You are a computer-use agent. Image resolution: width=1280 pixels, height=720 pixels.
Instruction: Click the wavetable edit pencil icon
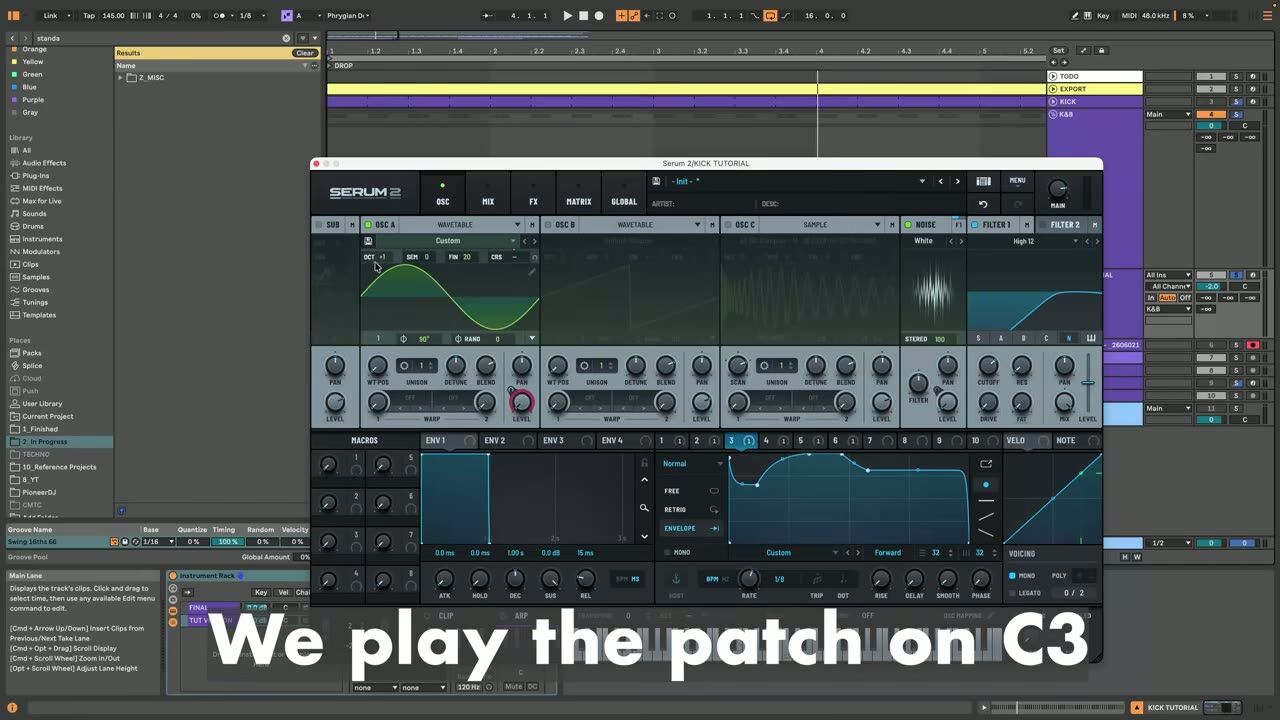531,271
